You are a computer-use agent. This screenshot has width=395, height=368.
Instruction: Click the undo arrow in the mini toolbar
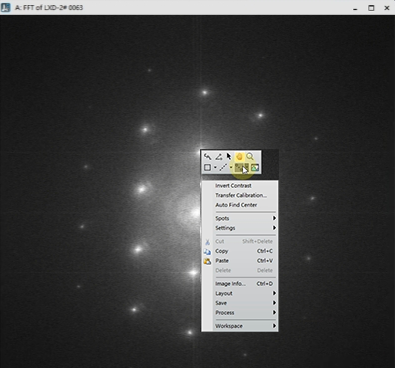[207, 156]
